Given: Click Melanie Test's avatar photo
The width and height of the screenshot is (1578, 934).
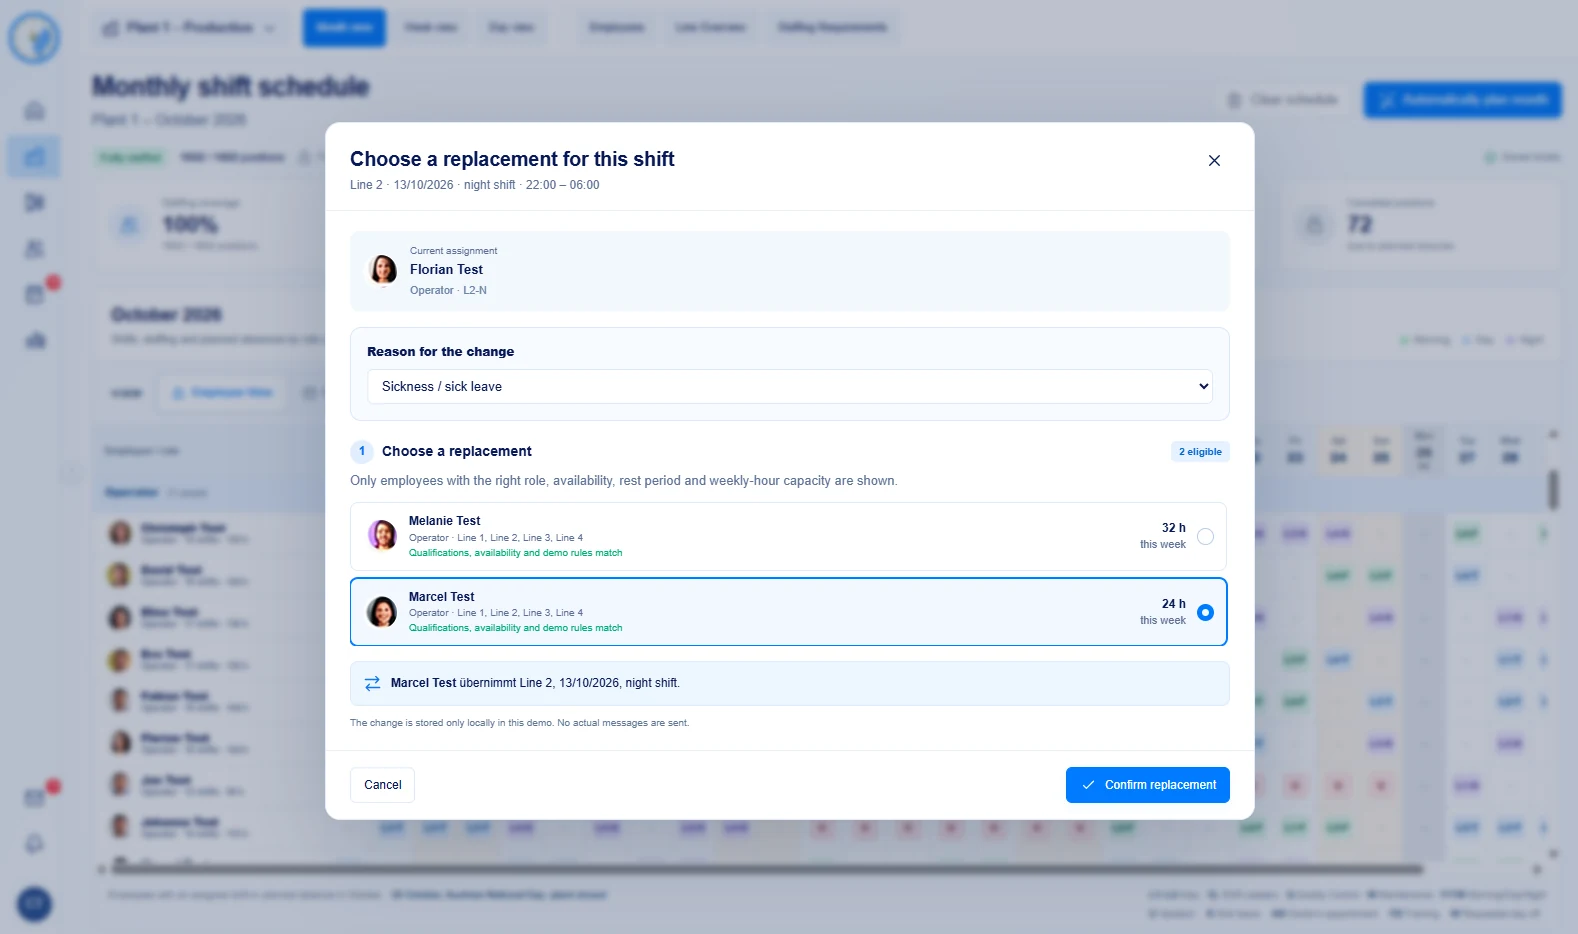Looking at the screenshot, I should pyautogui.click(x=382, y=536).
